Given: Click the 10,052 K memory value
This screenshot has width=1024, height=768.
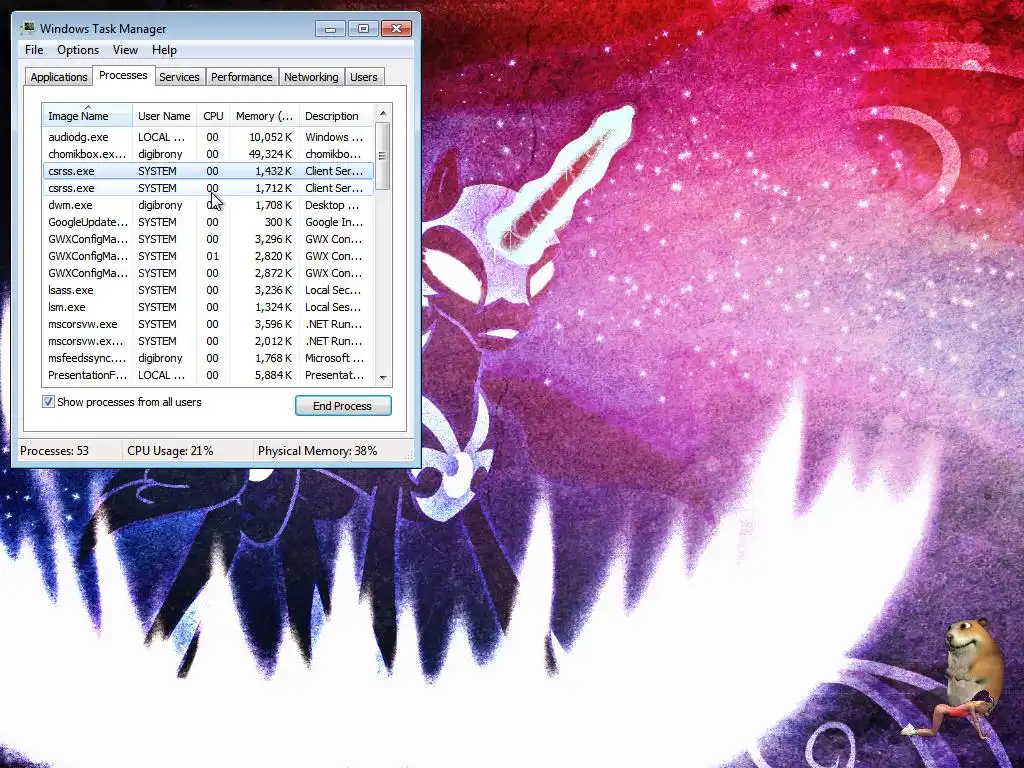Looking at the screenshot, I should (270, 137).
